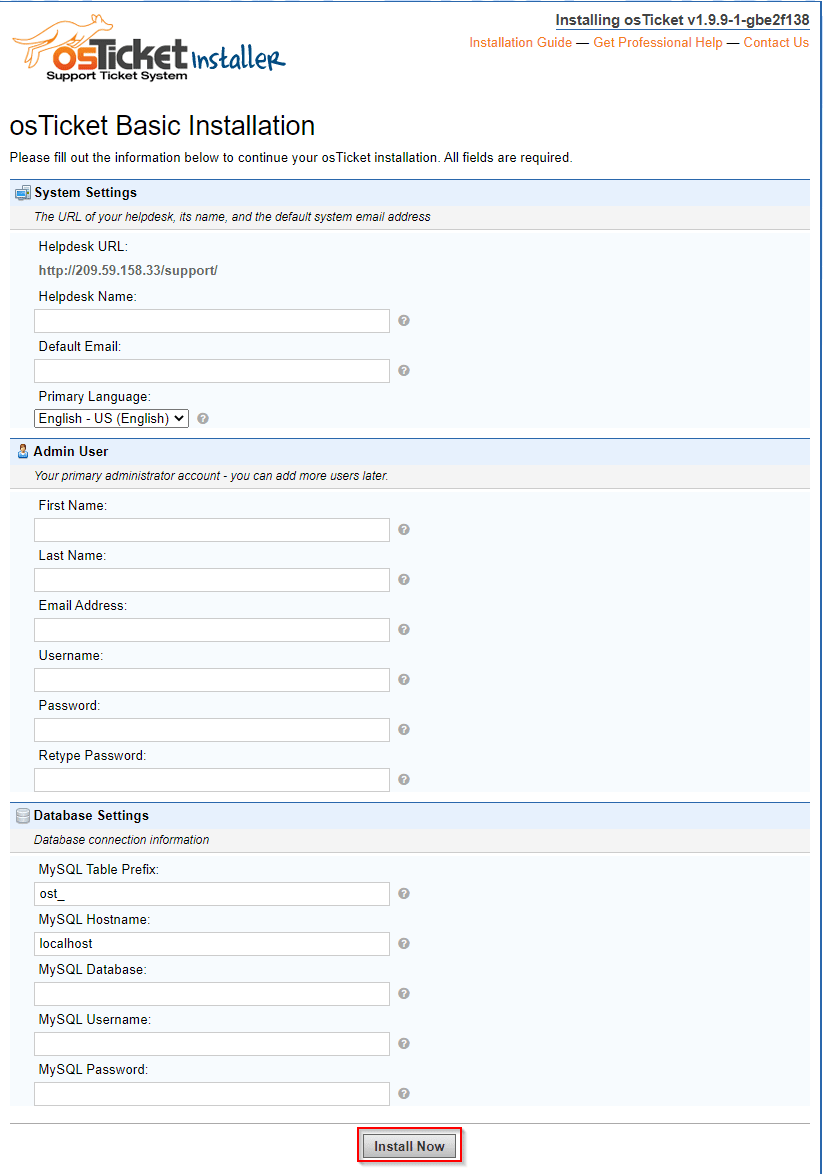The image size is (823, 1174).
Task: Click the First Name input field
Action: point(211,529)
